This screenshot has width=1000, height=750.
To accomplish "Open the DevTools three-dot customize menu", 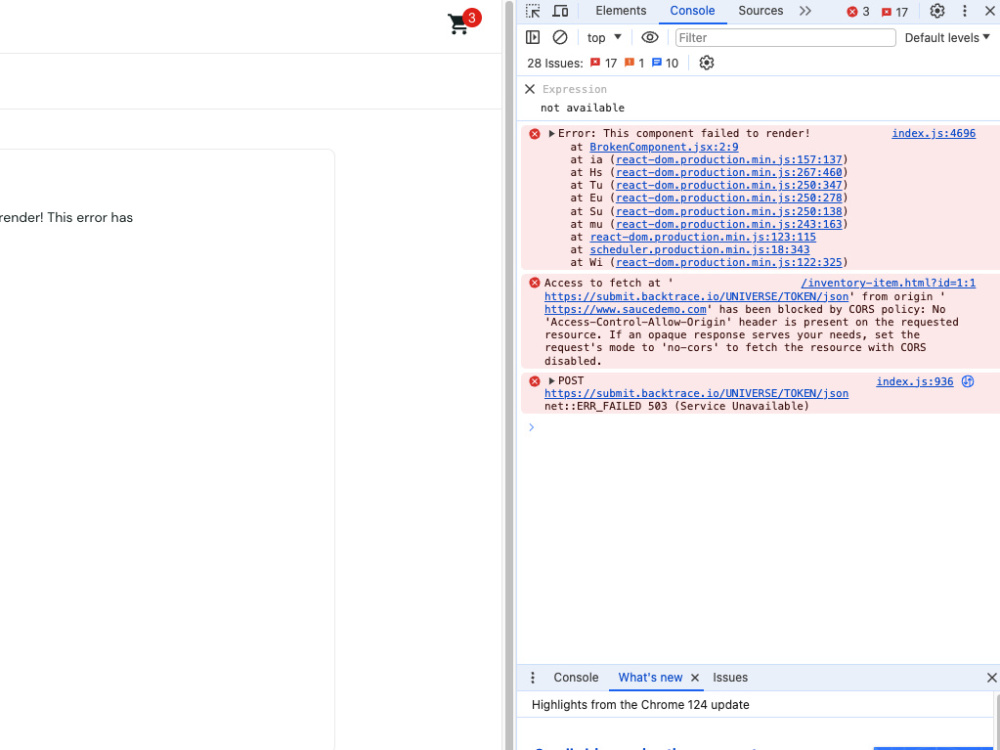I will [964, 11].
